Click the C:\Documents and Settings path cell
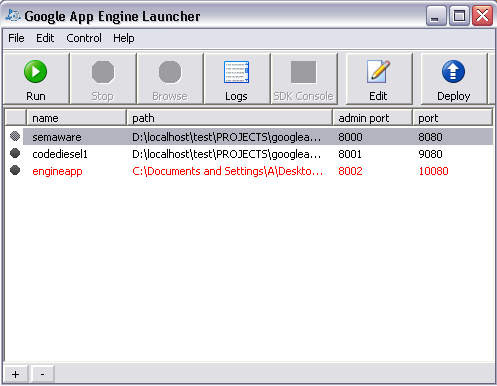 coord(227,171)
